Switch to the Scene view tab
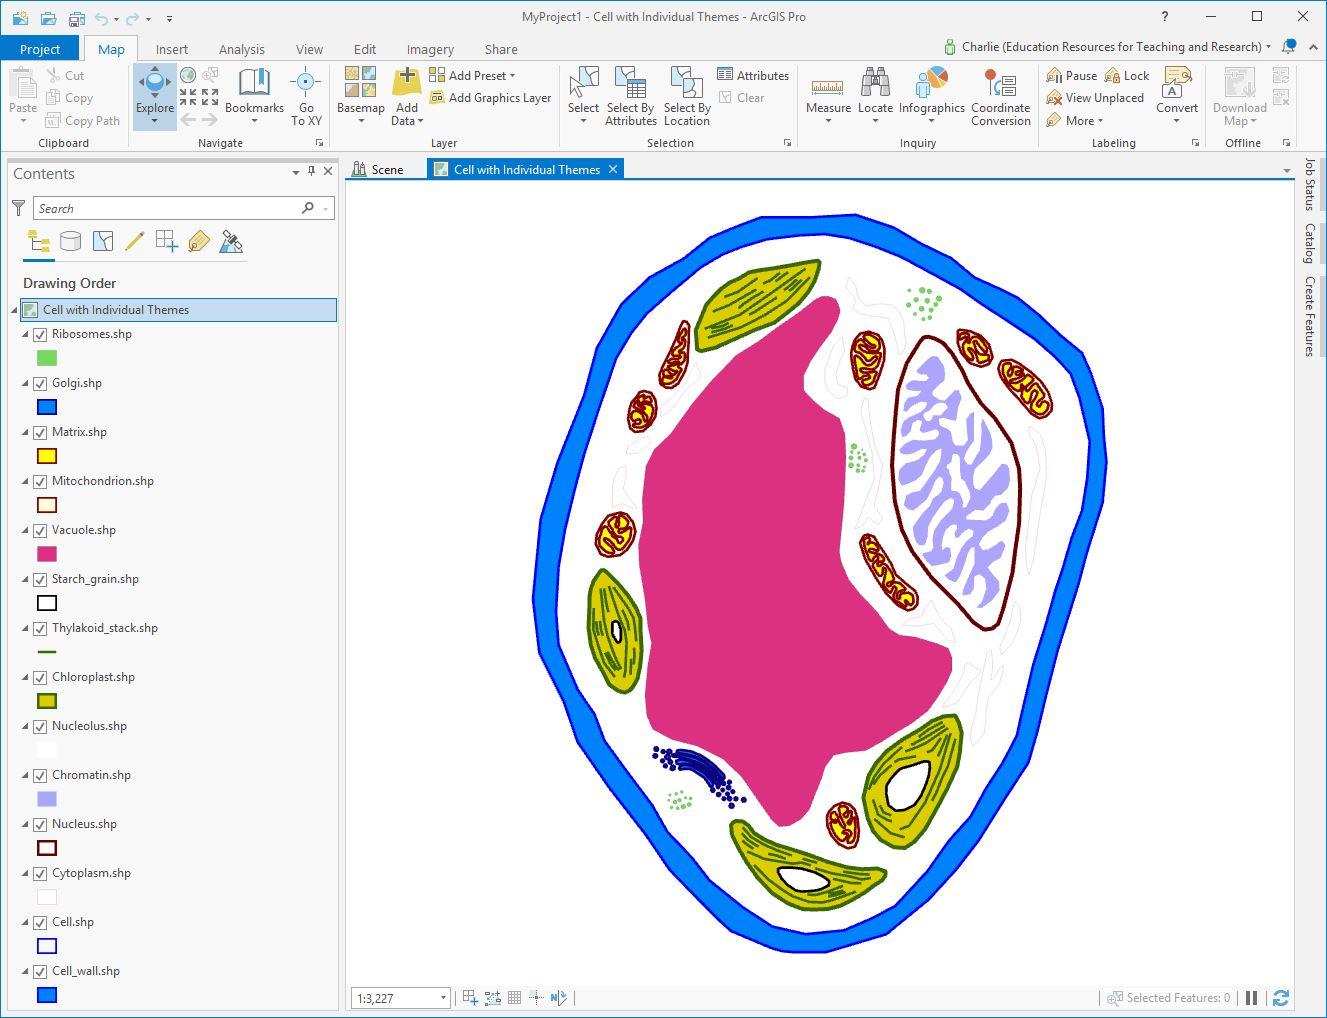 point(379,170)
